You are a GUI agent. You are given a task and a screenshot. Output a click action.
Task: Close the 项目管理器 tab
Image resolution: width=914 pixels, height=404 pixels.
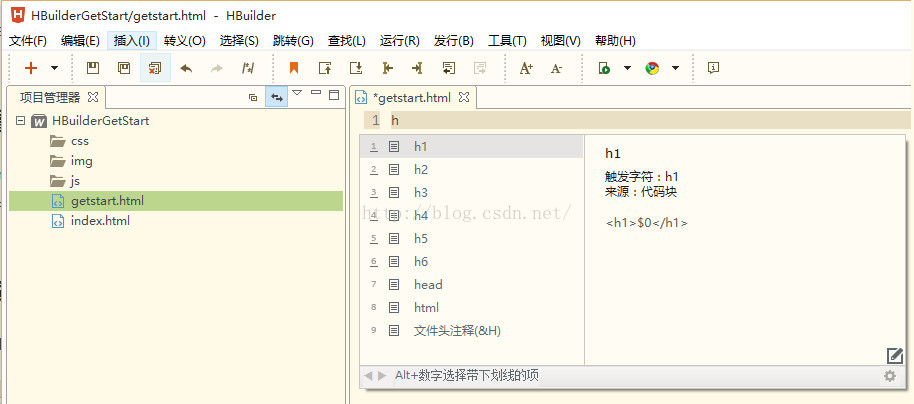tap(93, 97)
